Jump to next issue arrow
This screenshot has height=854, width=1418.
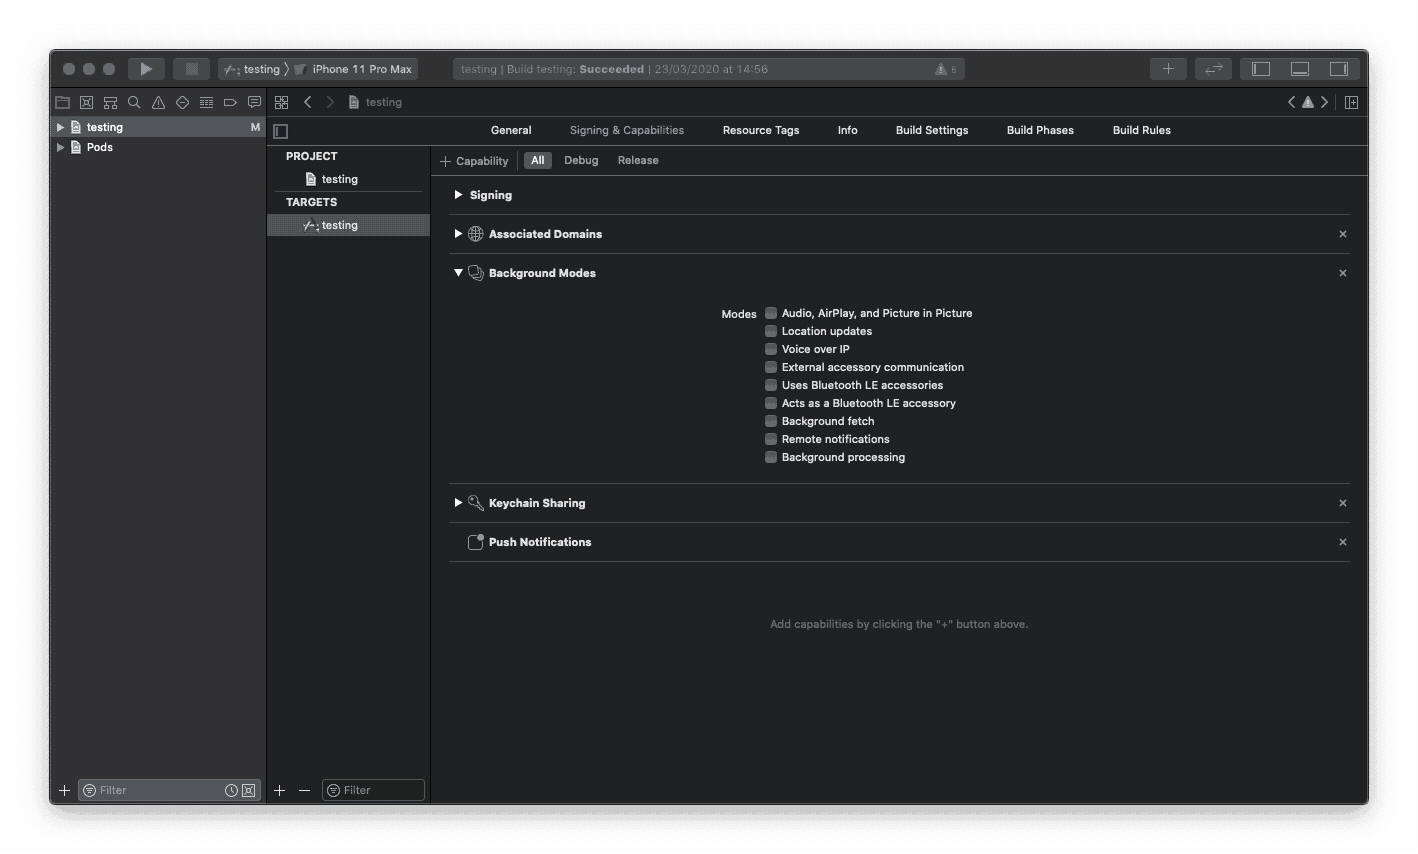pos(1324,102)
